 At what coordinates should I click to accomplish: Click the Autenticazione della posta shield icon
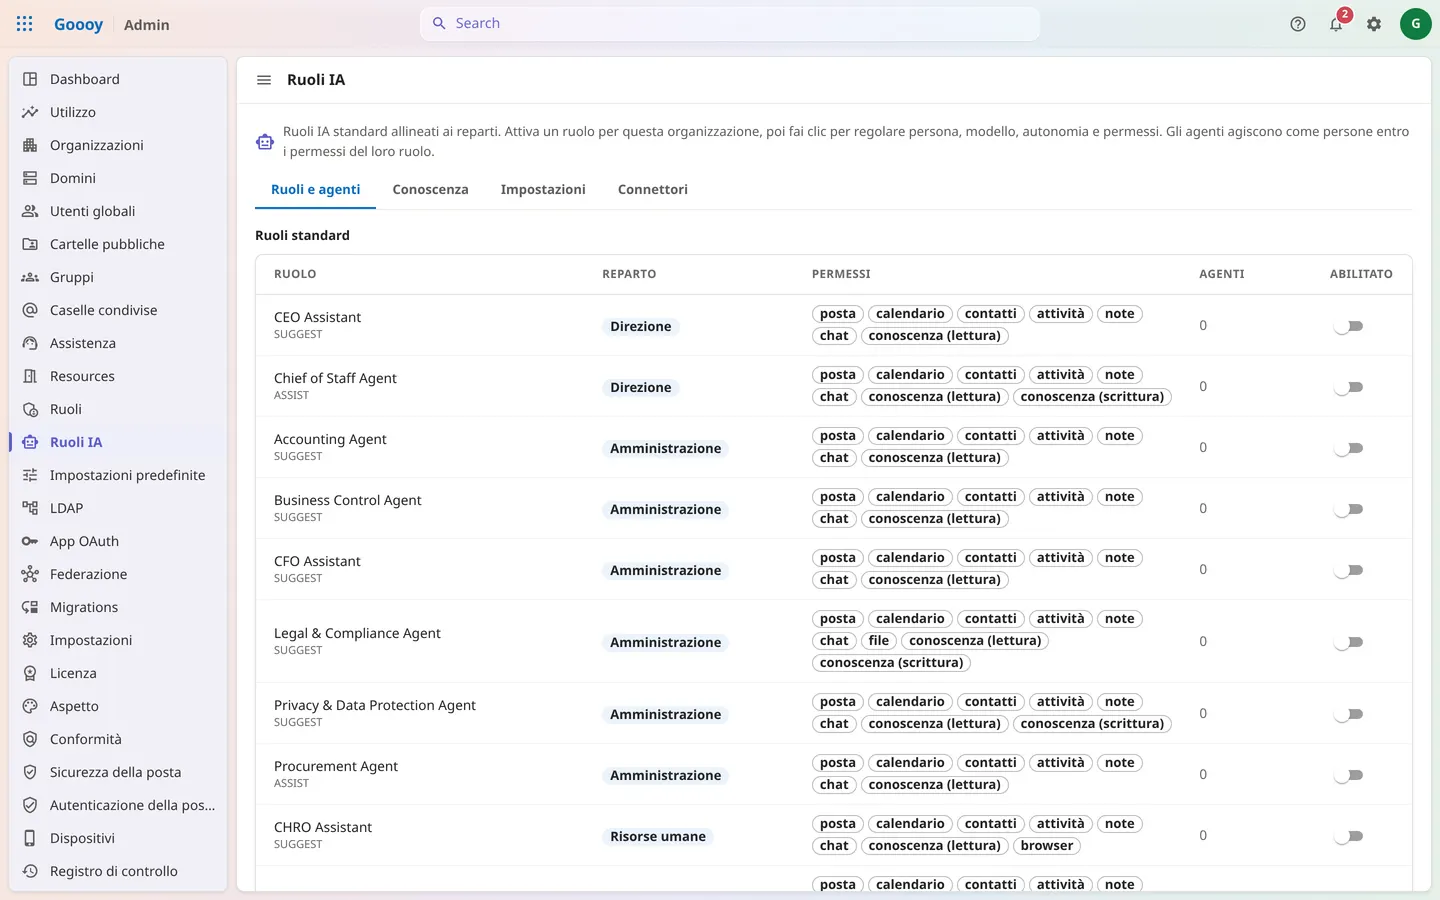point(30,805)
